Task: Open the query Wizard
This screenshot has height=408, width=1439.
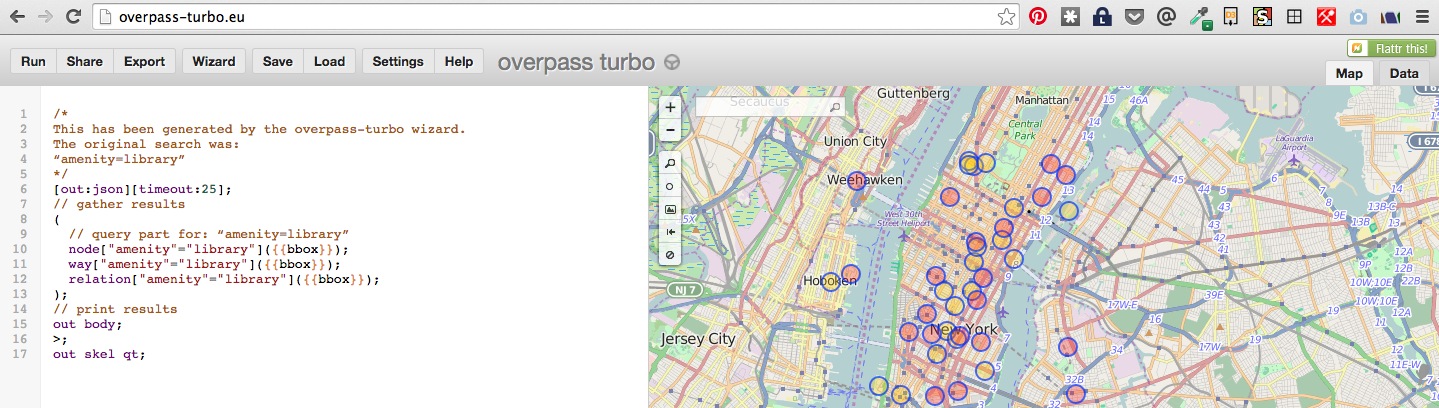Action: coord(213,61)
